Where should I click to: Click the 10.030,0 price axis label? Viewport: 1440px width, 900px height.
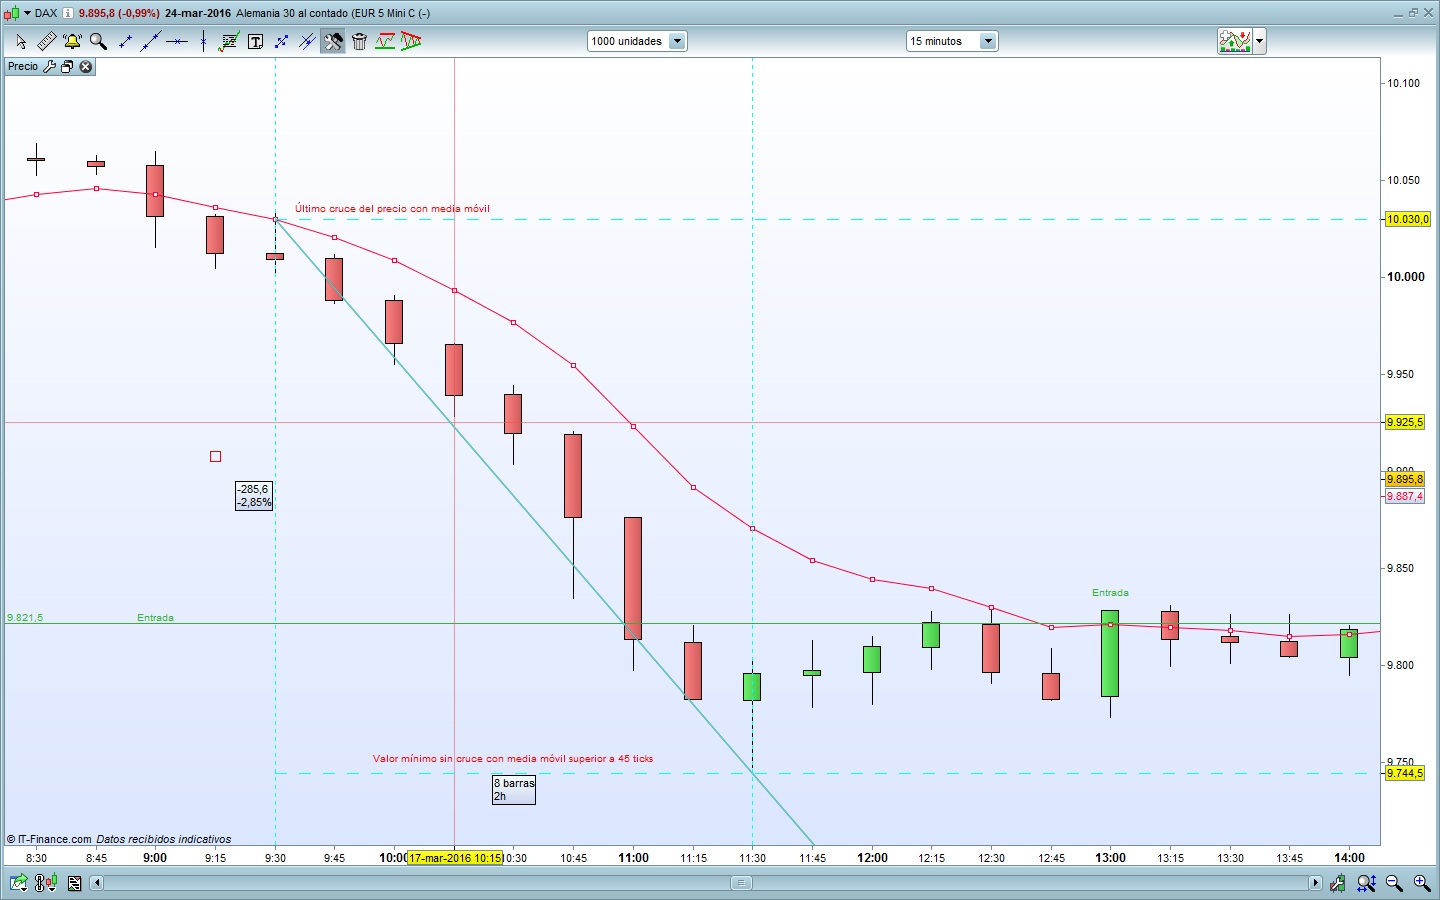pos(1408,219)
